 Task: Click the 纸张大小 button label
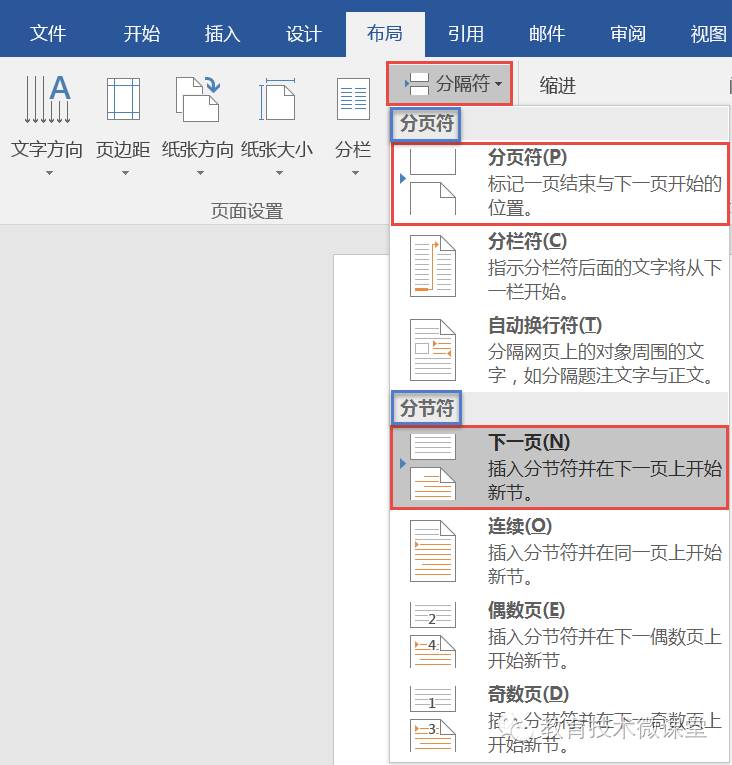click(x=277, y=149)
